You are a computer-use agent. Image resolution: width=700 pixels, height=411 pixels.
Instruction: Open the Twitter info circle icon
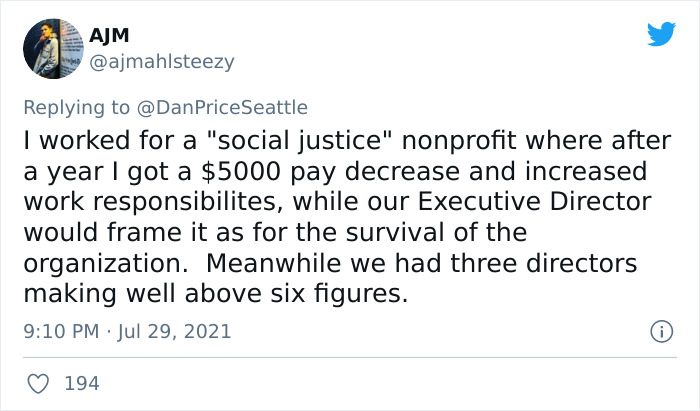660,330
